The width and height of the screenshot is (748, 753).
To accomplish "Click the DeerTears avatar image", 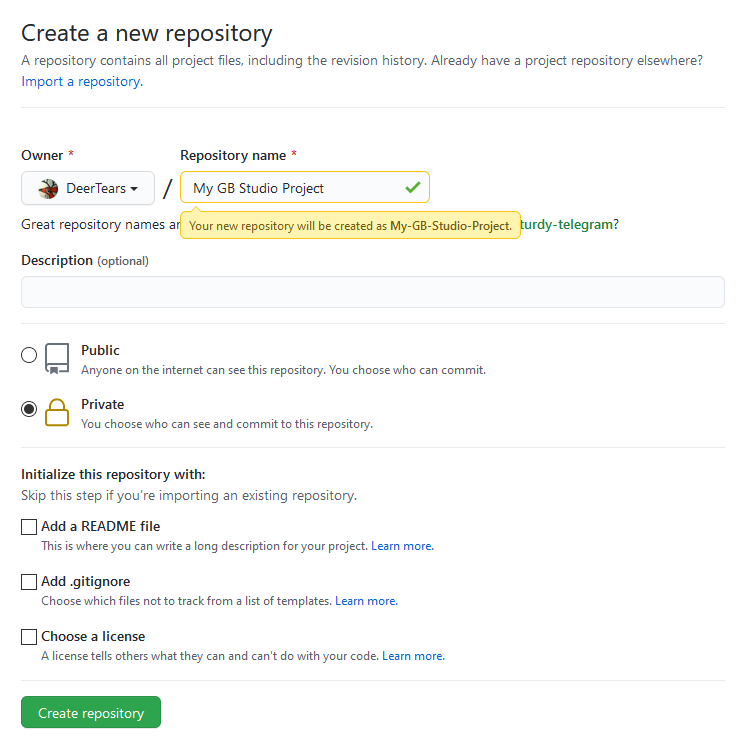I will tap(48, 189).
